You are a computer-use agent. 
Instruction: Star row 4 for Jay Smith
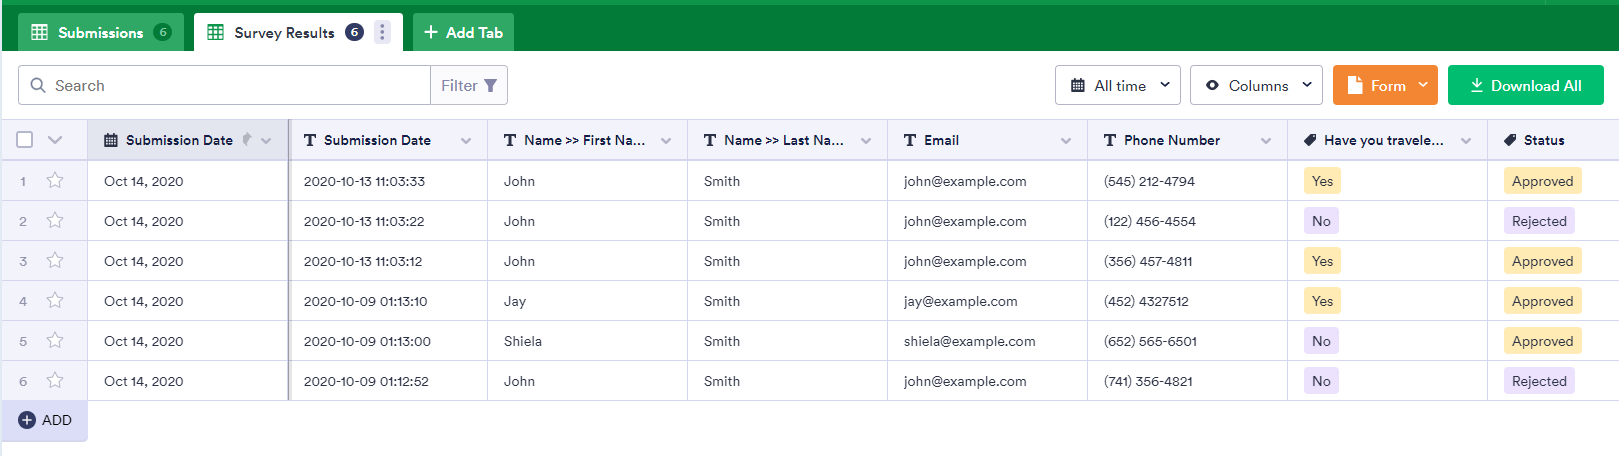(x=55, y=301)
